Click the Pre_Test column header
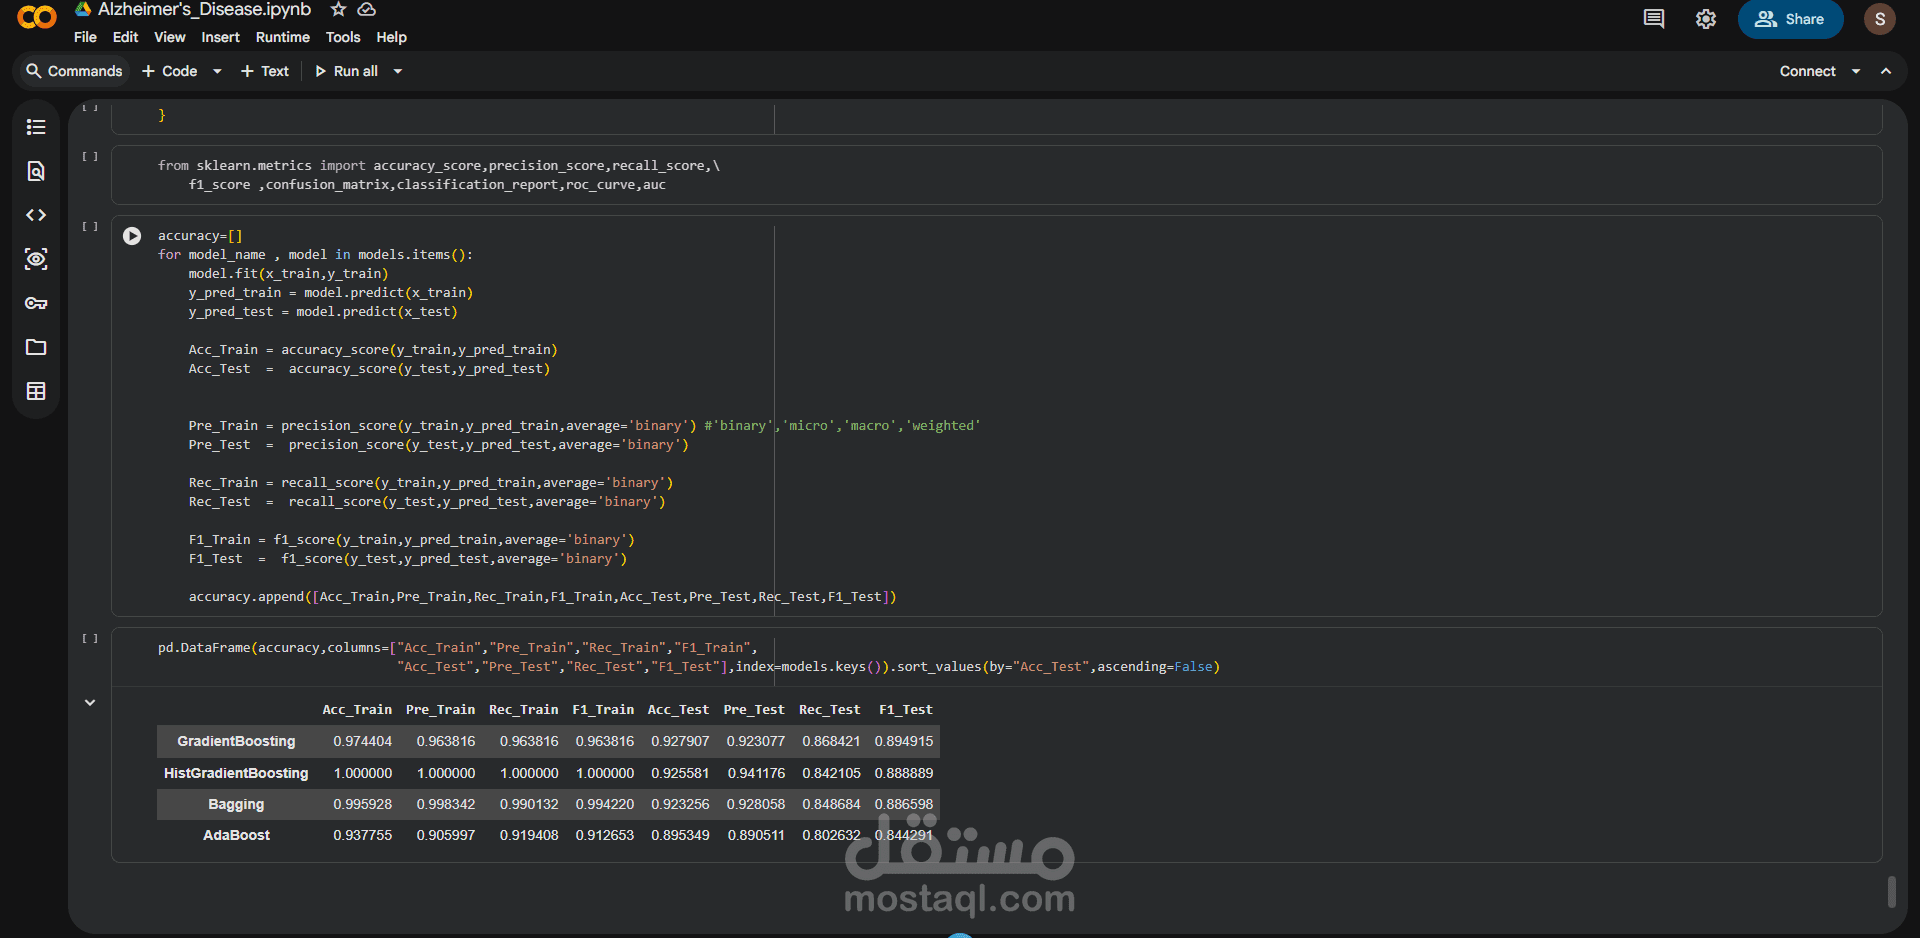 coord(754,710)
